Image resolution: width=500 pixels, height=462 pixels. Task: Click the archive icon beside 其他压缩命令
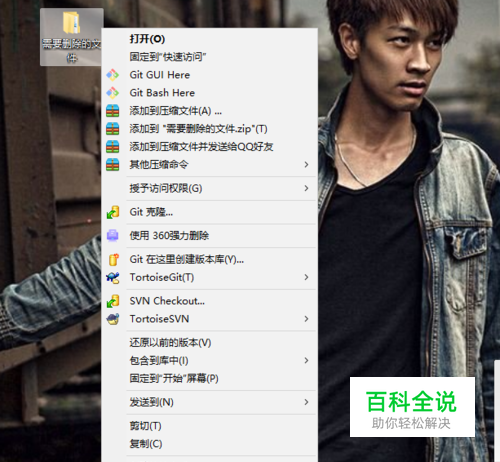point(112,165)
